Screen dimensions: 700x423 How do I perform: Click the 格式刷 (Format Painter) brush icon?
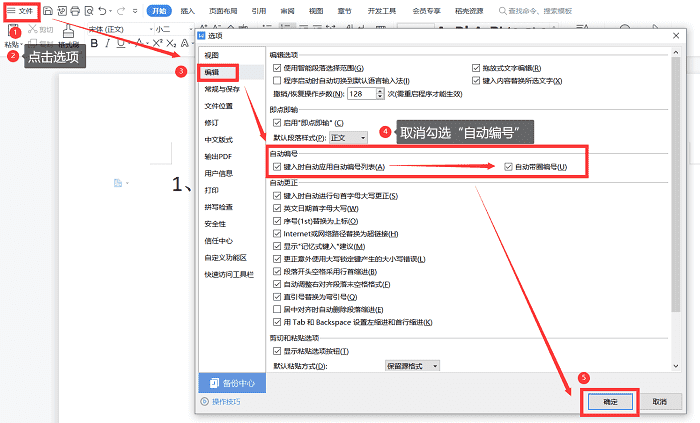coord(68,32)
